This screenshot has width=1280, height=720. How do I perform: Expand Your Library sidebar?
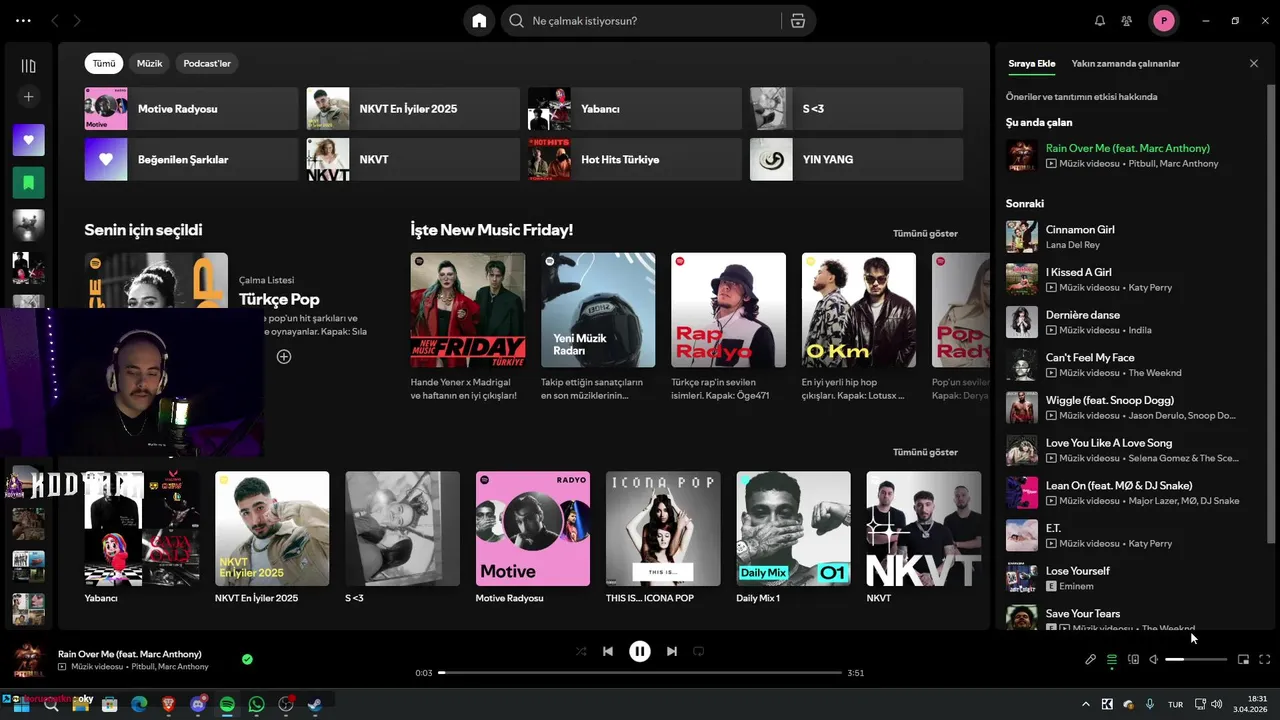(x=28, y=66)
